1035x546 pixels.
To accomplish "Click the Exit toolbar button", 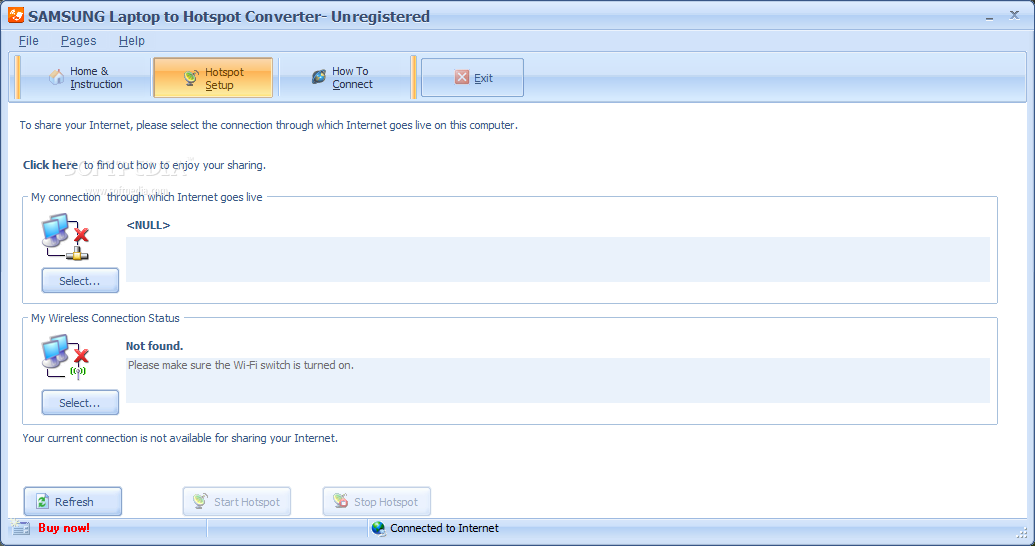I will [473, 78].
